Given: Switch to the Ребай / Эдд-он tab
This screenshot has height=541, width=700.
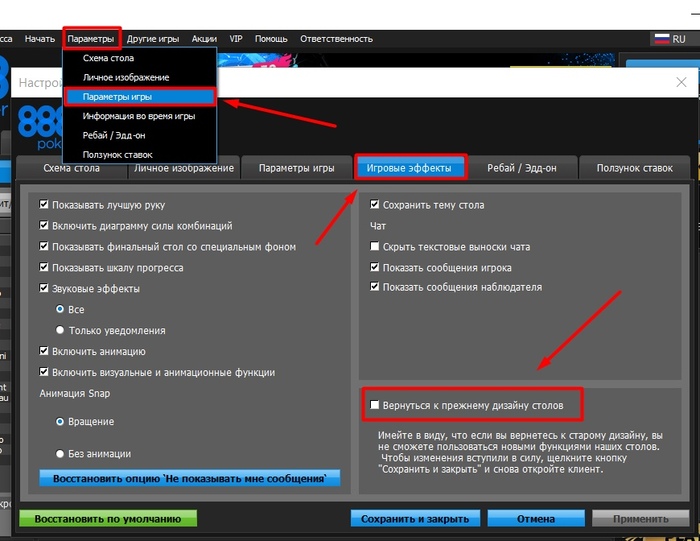Looking at the screenshot, I should (521, 168).
